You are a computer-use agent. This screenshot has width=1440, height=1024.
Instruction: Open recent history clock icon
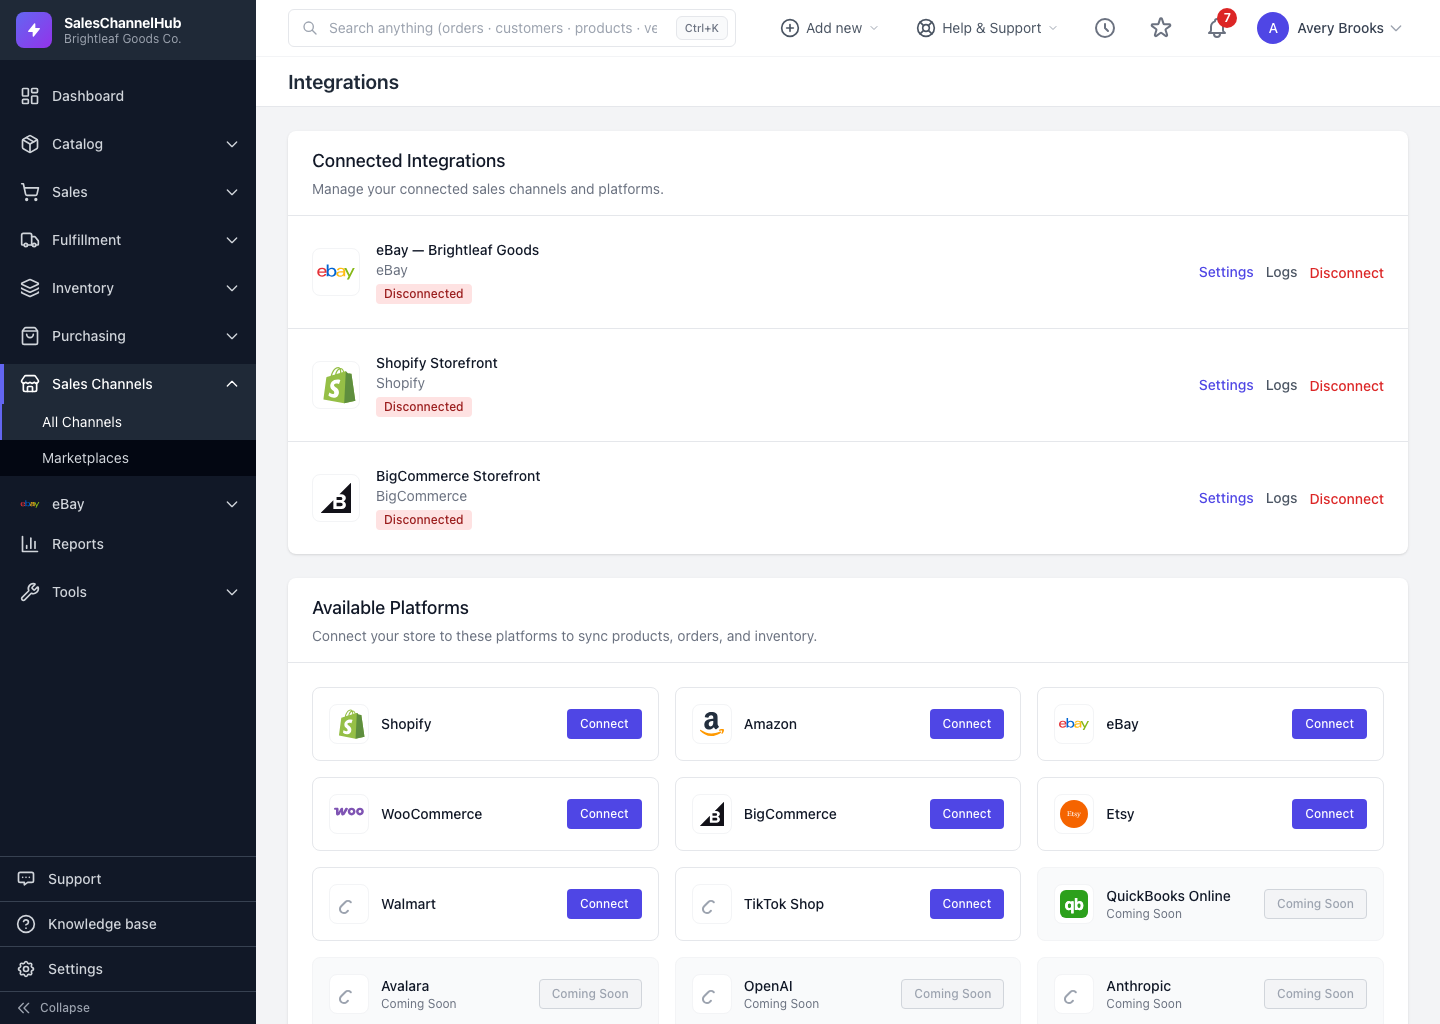click(1105, 28)
